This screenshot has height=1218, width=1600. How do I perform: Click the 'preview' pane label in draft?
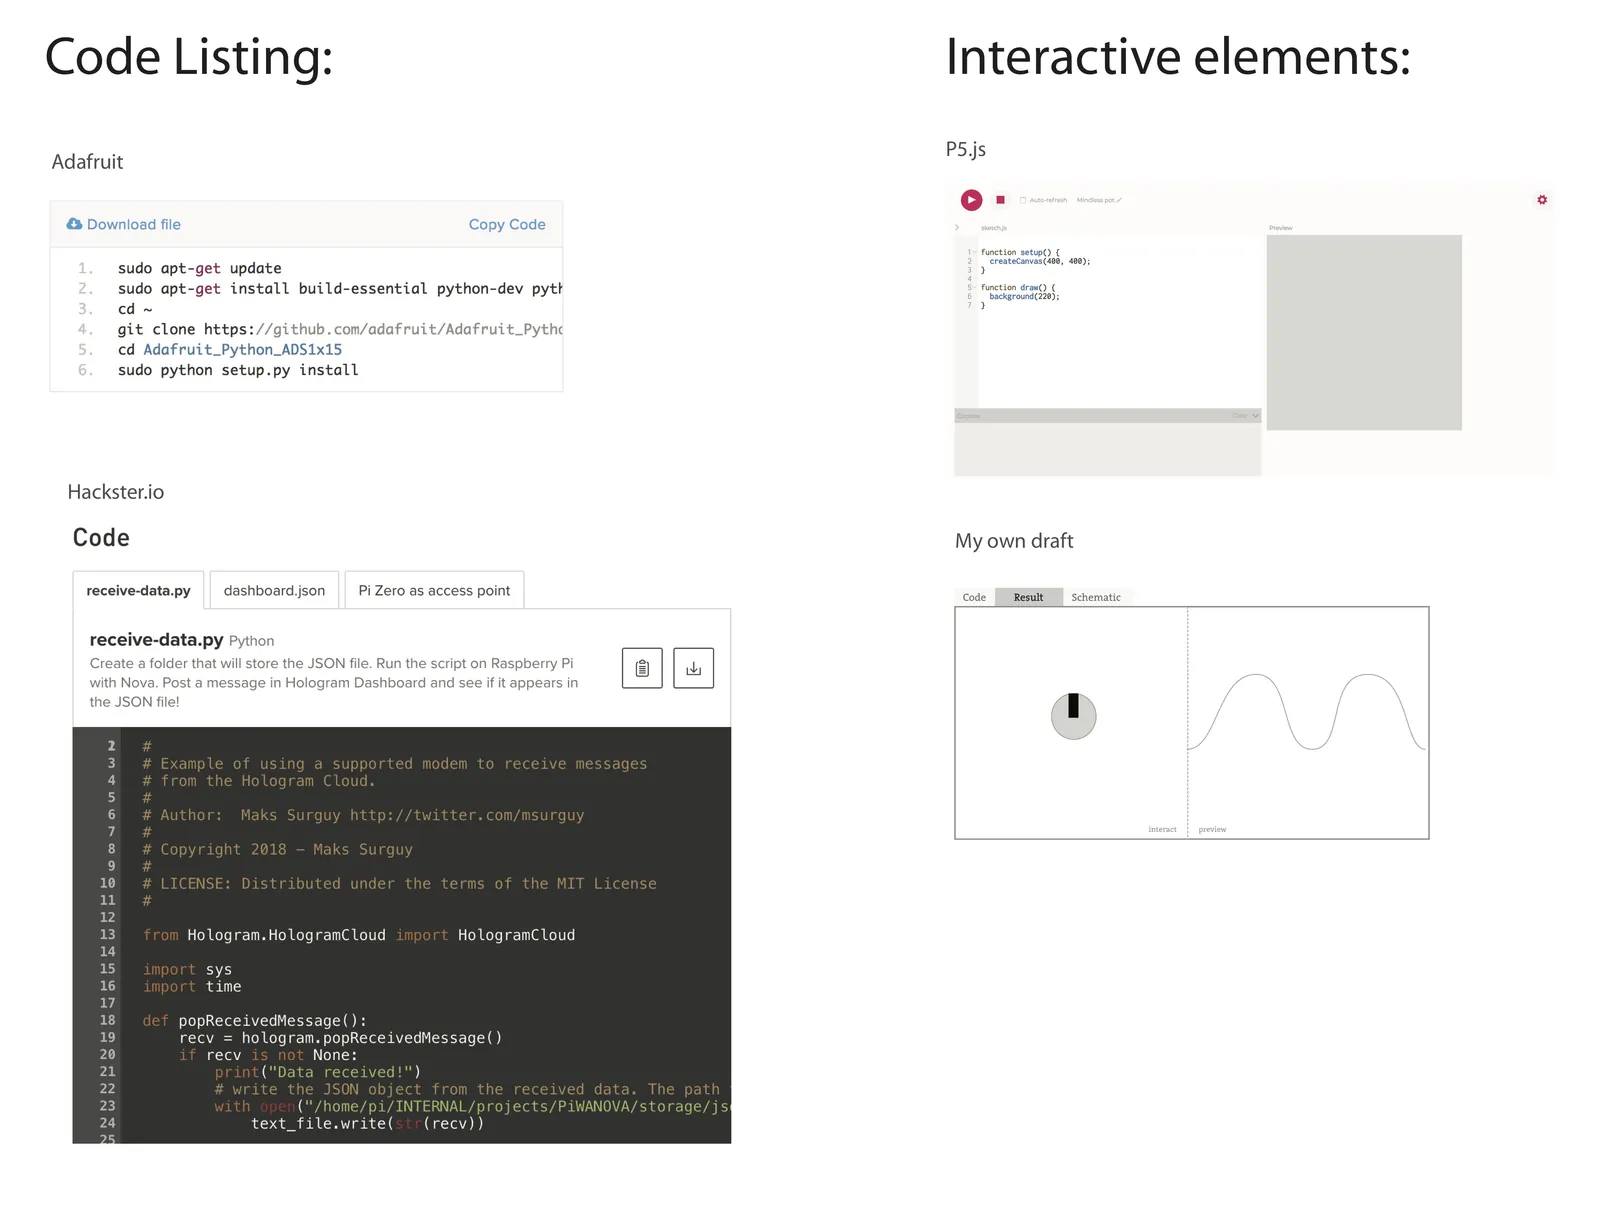coord(1212,829)
